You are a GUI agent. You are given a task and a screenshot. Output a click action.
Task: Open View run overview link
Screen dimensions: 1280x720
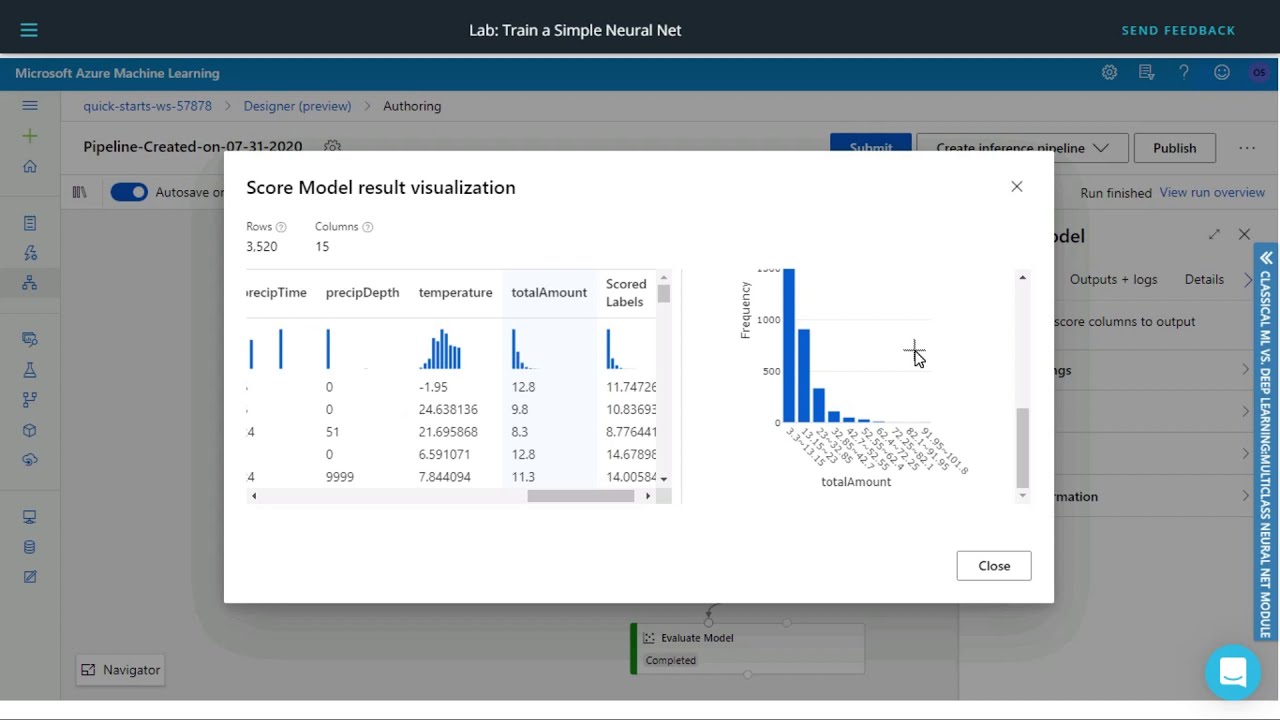pos(1212,192)
